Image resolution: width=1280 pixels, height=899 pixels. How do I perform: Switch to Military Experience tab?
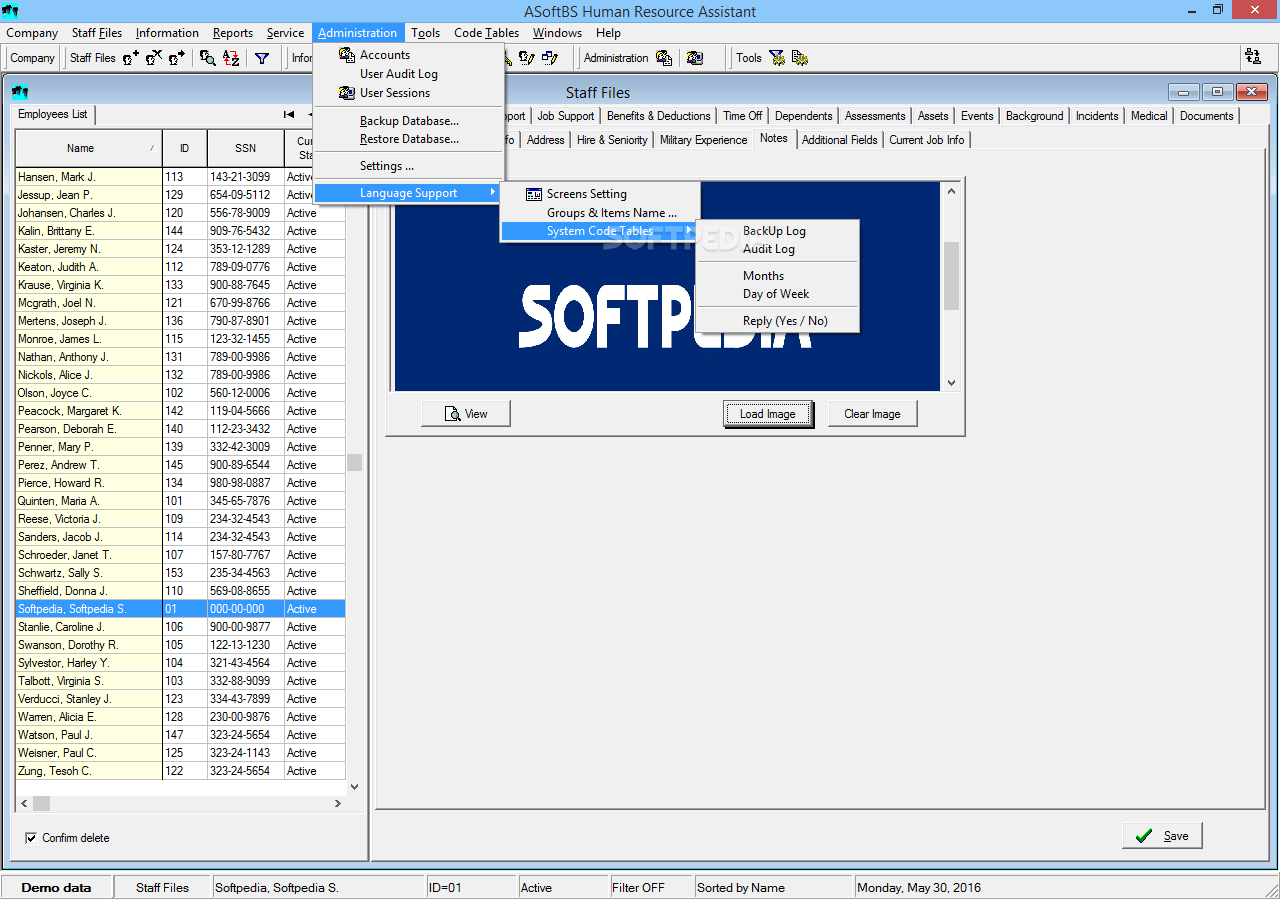click(x=703, y=140)
